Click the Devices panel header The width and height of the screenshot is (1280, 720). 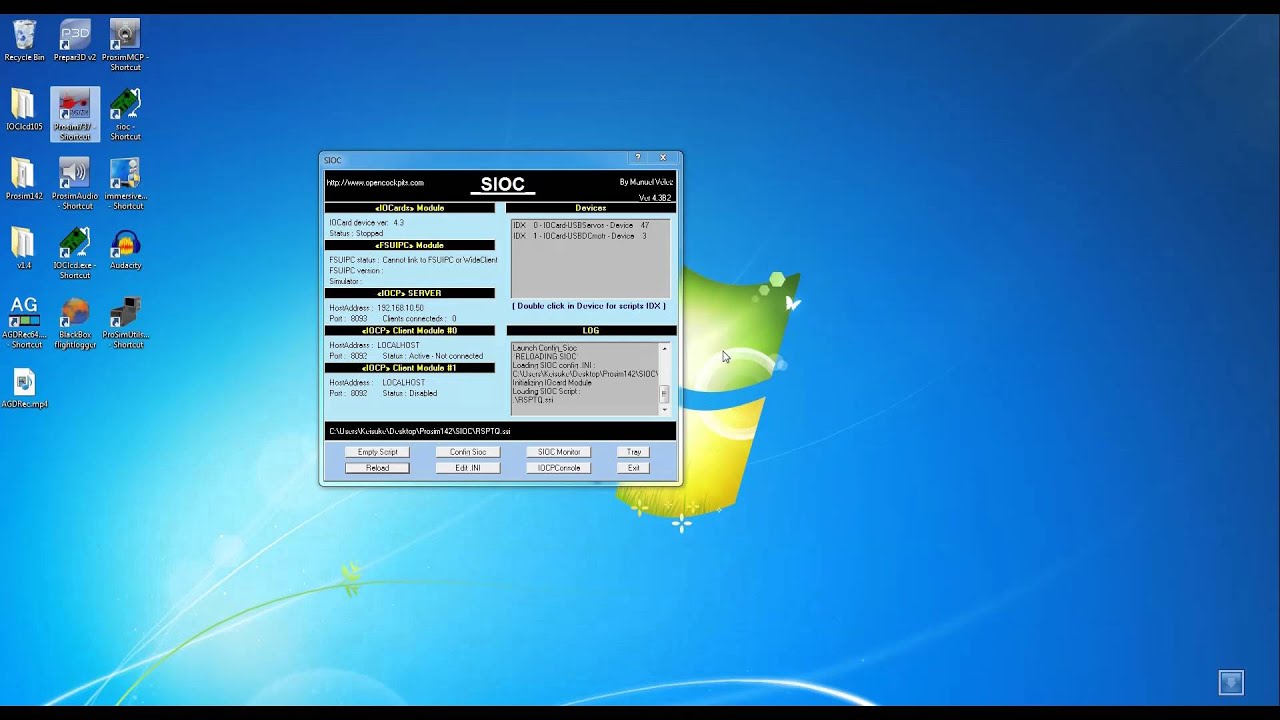(591, 208)
